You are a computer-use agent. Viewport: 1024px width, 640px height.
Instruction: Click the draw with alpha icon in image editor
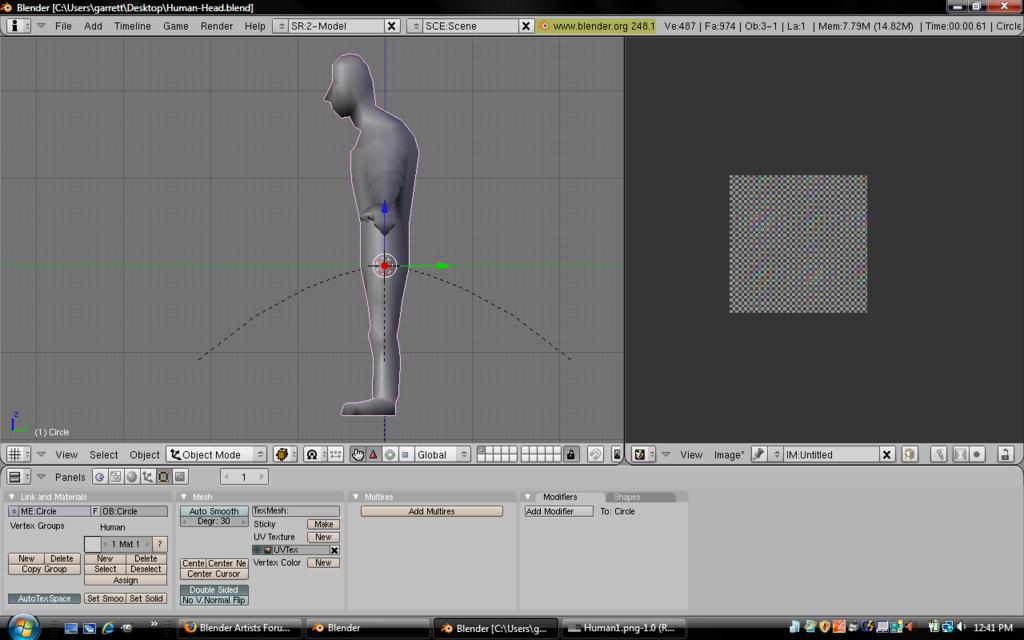(x=961, y=455)
